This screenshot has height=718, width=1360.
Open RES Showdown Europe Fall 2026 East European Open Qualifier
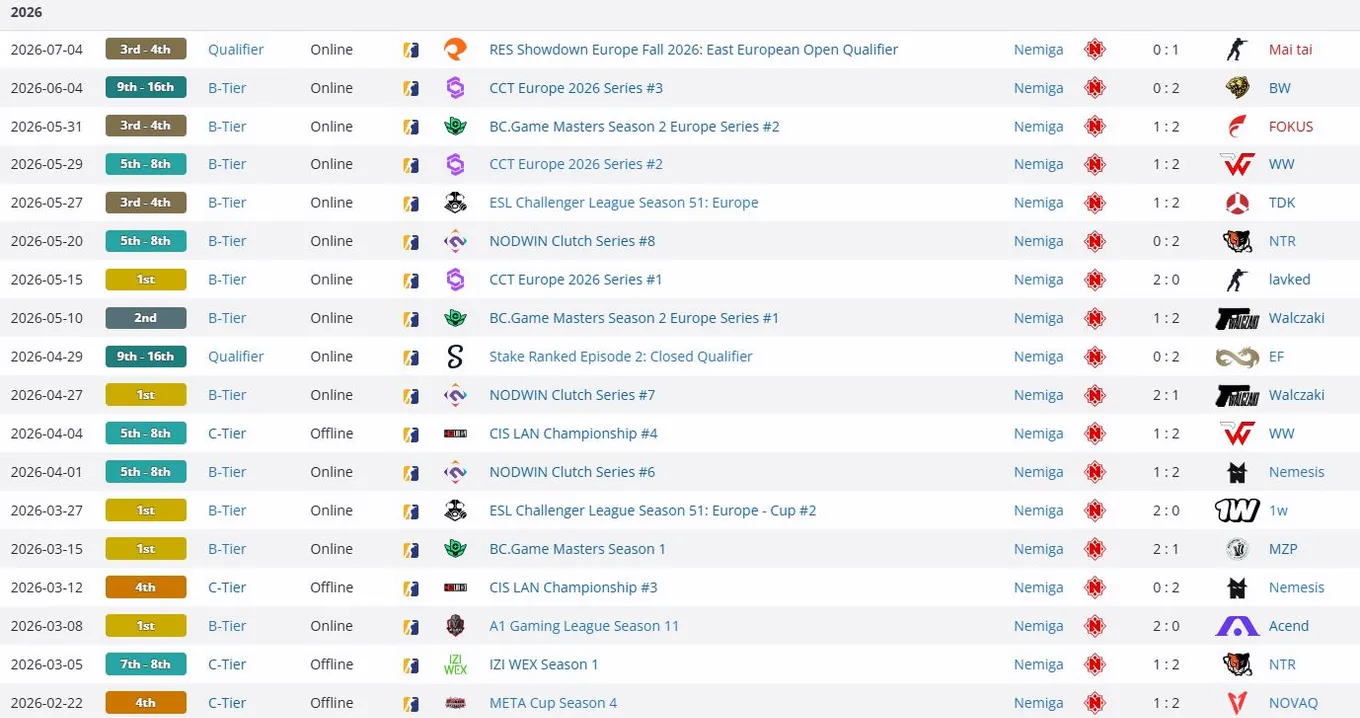pos(693,49)
